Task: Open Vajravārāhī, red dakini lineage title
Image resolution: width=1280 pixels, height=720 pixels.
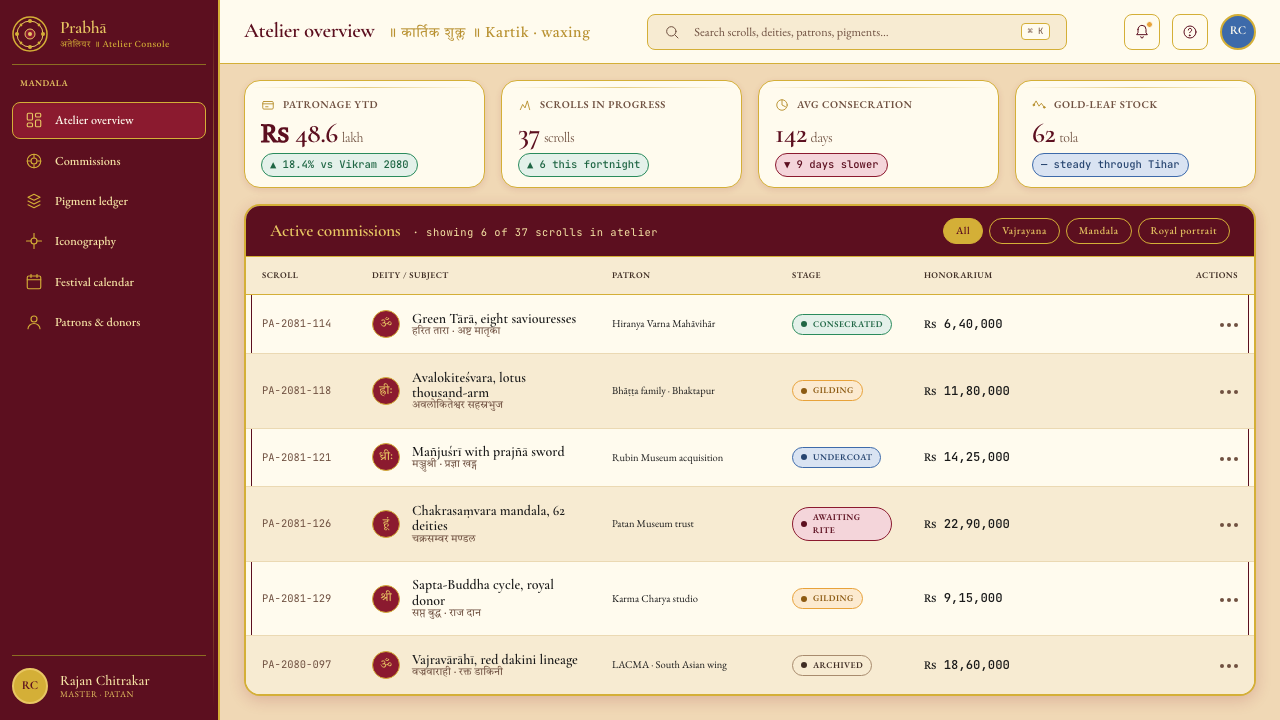Action: [495, 659]
